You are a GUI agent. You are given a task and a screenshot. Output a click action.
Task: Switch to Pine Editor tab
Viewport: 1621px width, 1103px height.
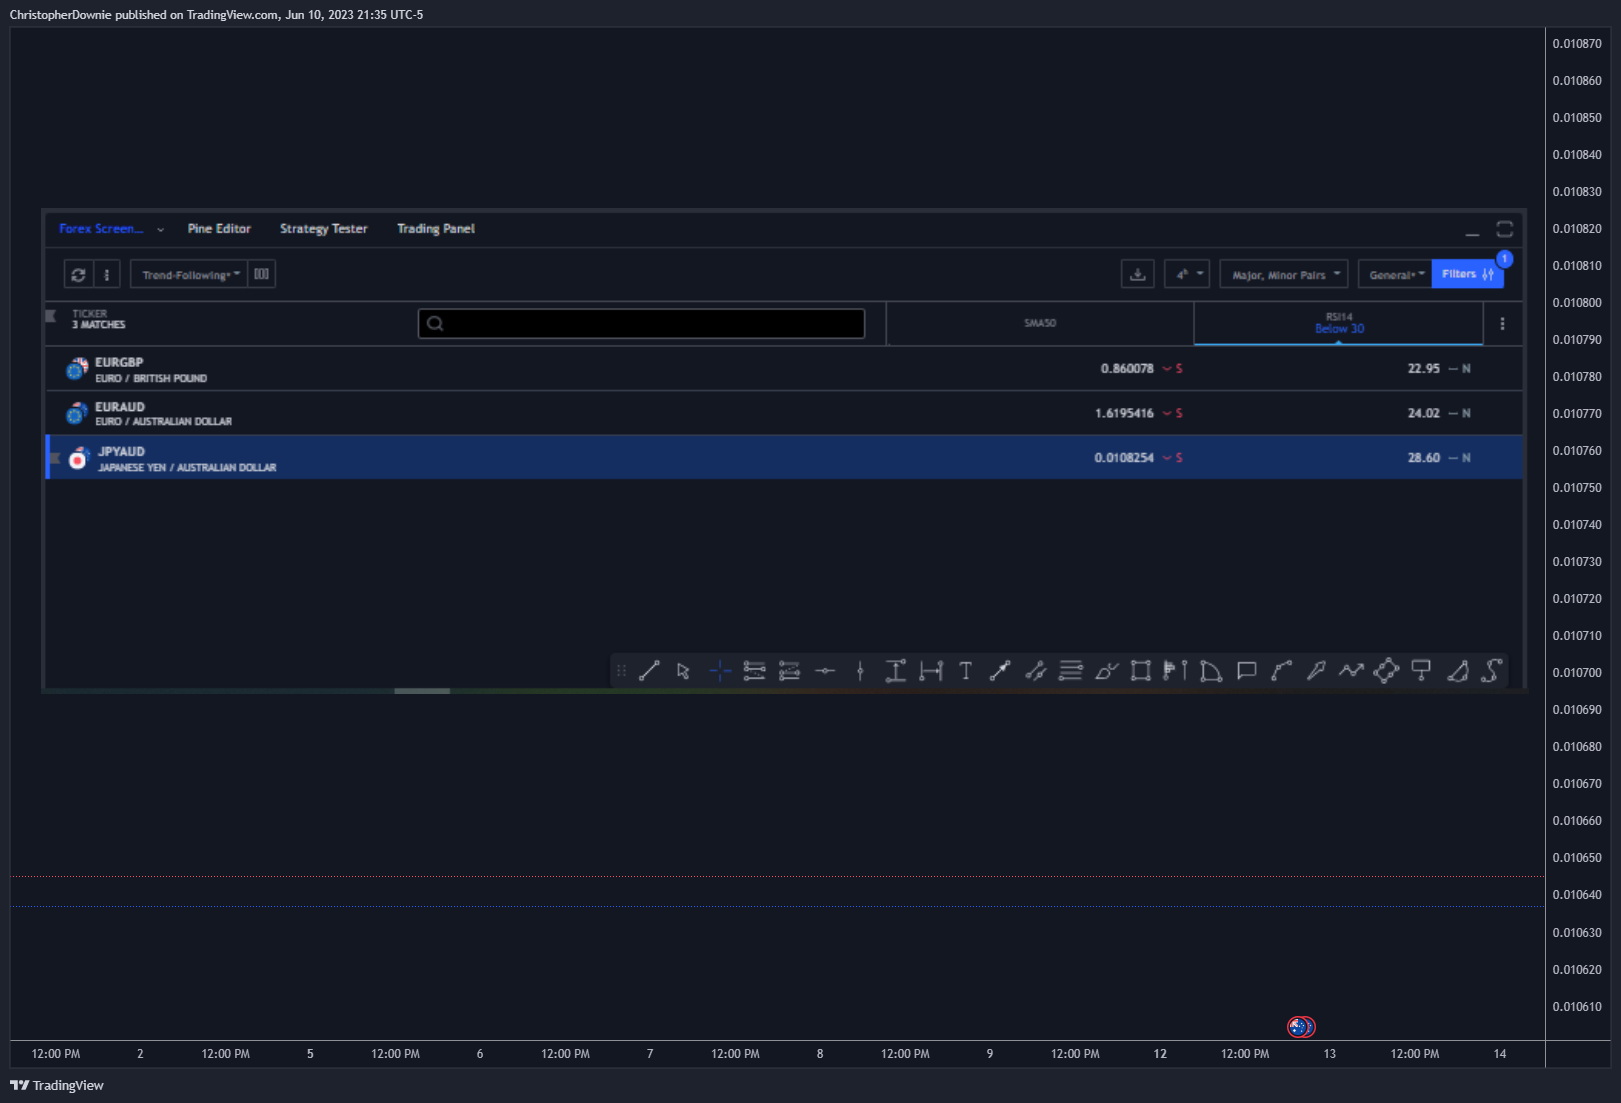[x=219, y=229]
